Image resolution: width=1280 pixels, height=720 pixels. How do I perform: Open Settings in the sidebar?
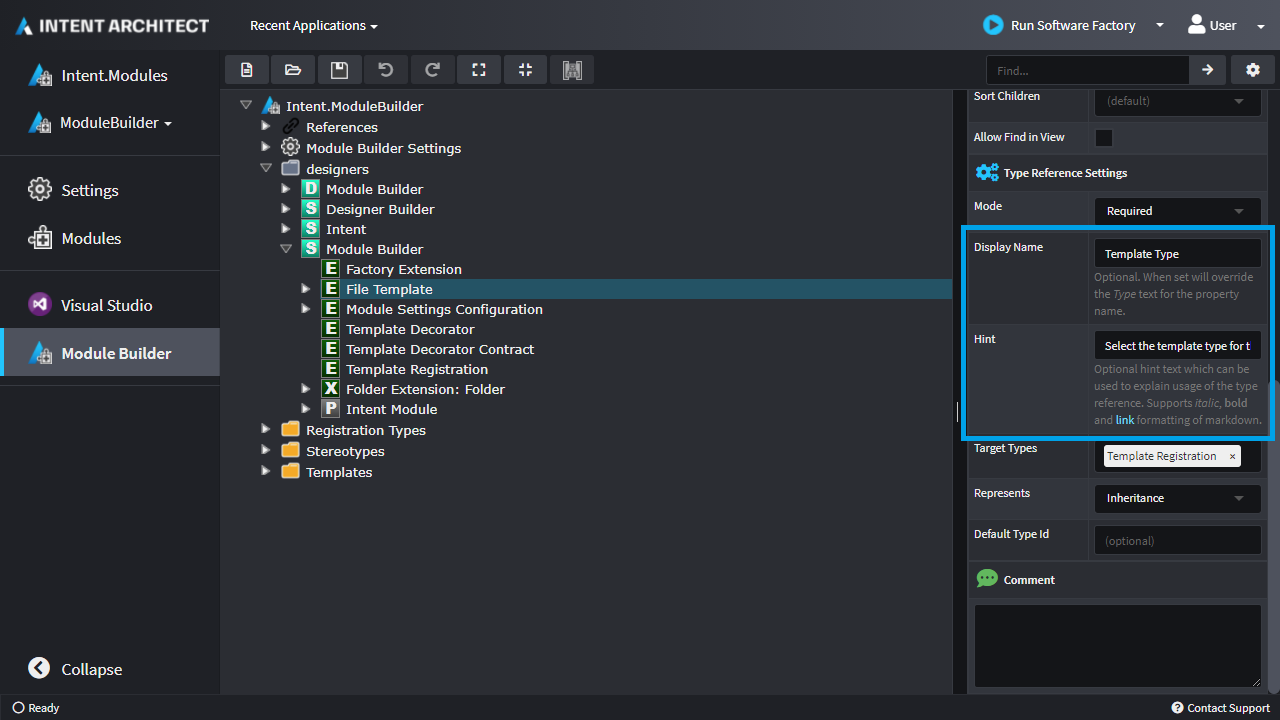click(110, 190)
